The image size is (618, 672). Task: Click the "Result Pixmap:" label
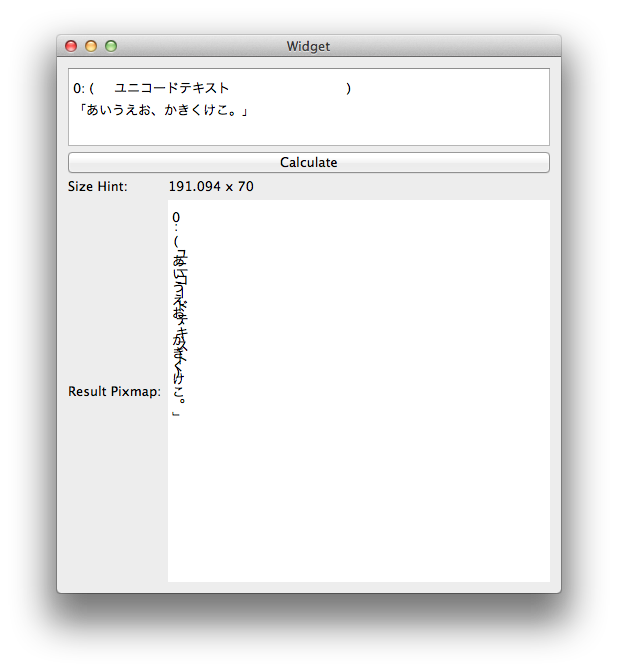(114, 391)
